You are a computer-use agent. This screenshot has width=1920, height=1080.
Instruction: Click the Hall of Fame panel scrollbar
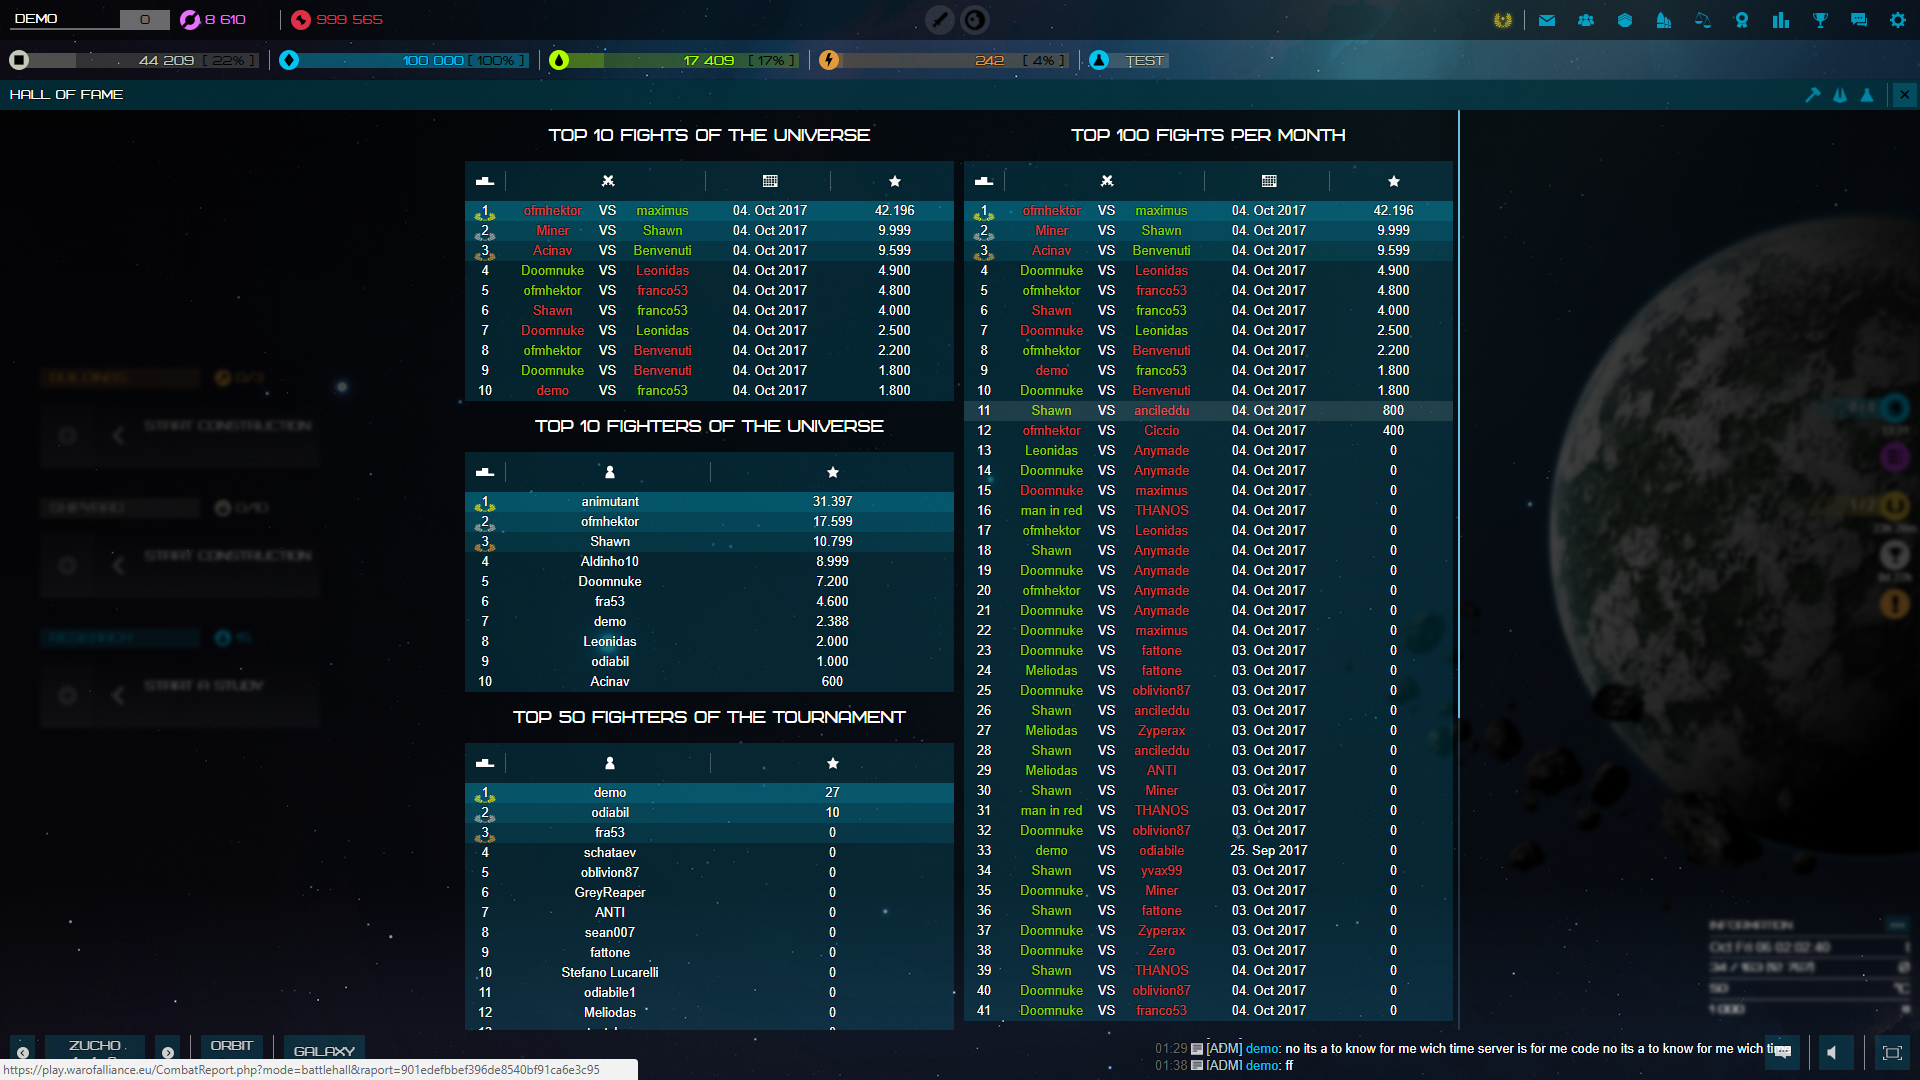click(1459, 413)
